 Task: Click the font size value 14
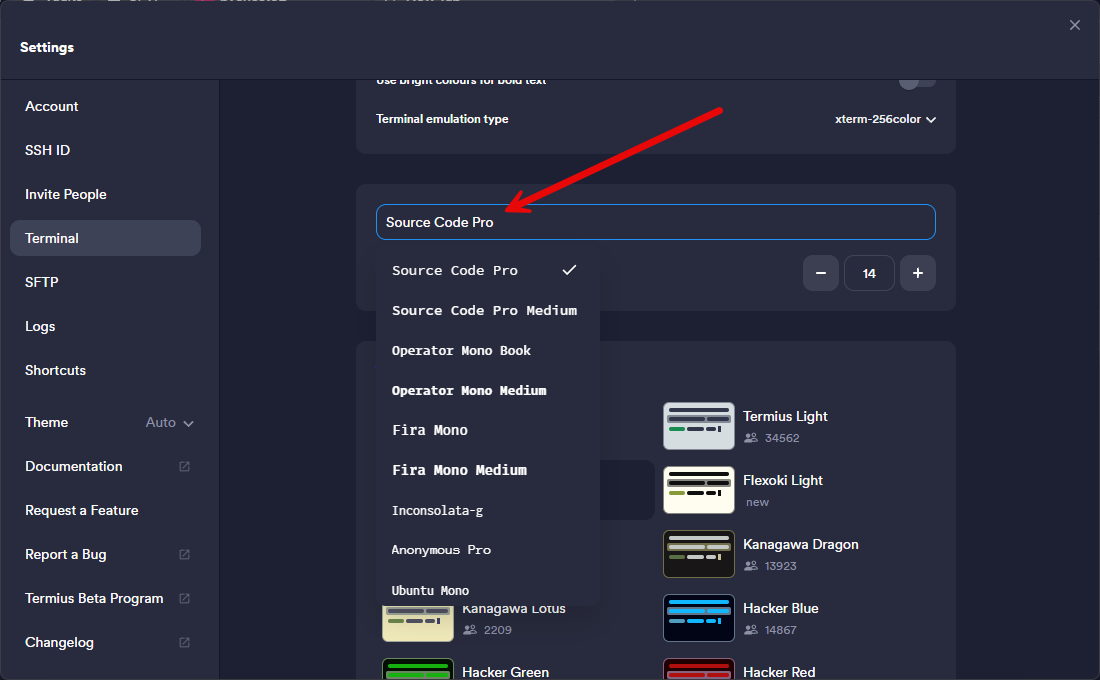coord(869,273)
